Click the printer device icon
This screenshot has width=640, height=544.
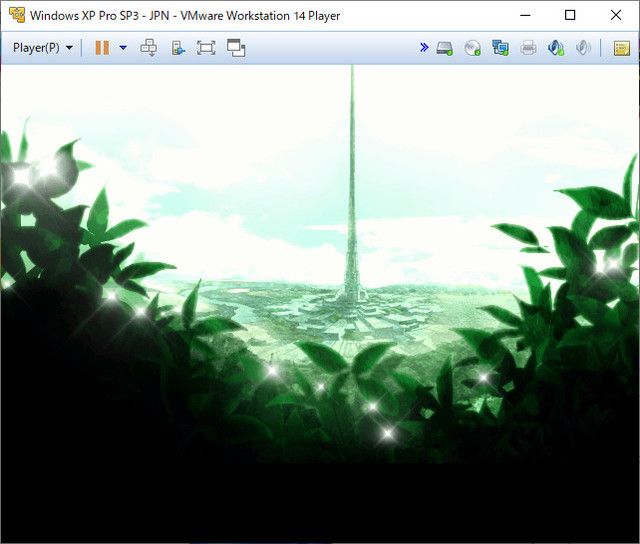(528, 48)
